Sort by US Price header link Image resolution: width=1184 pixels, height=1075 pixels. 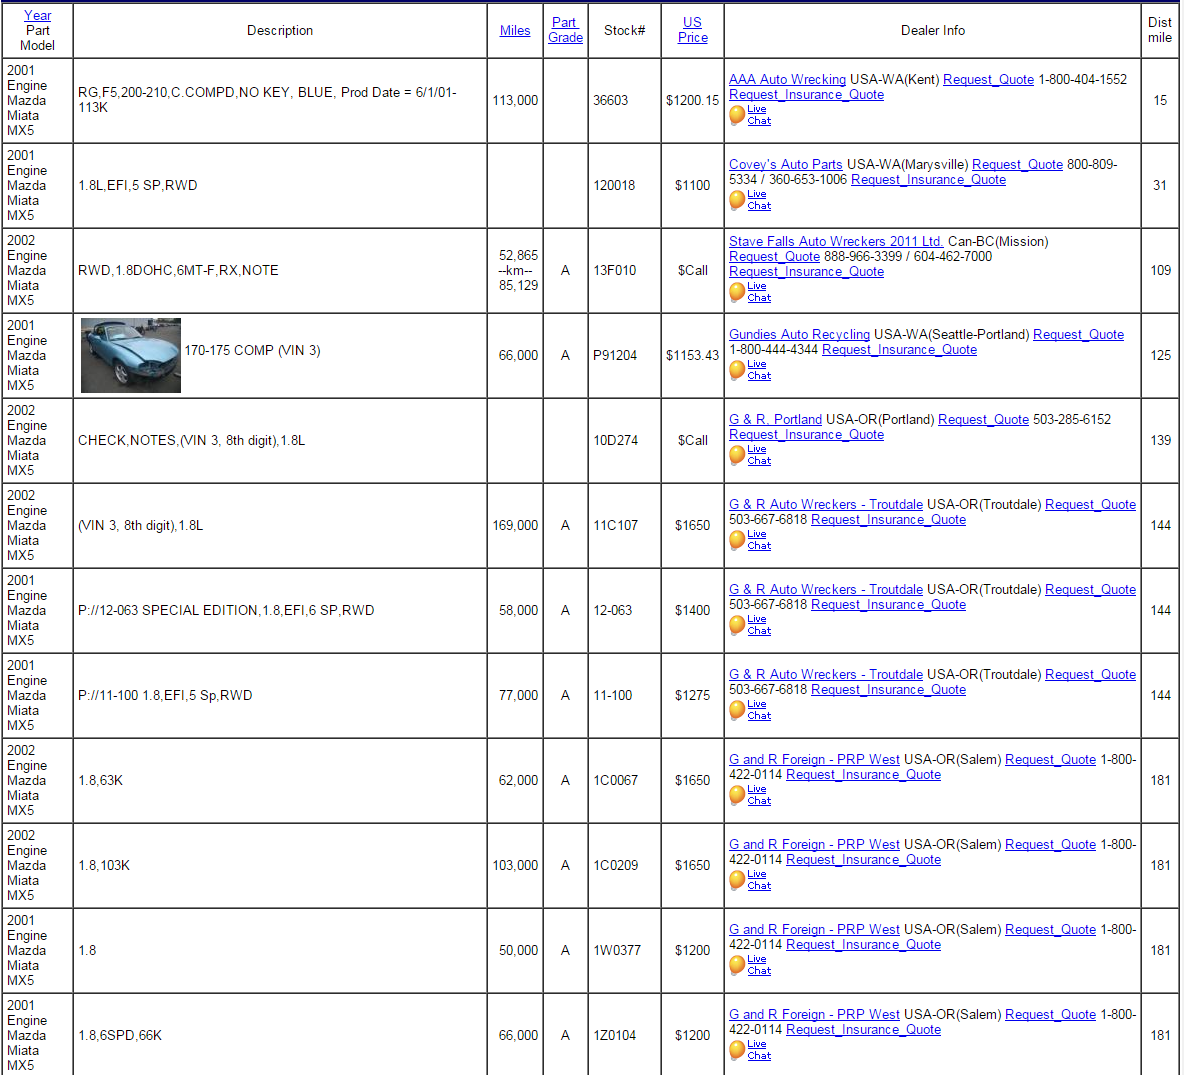pos(692,30)
